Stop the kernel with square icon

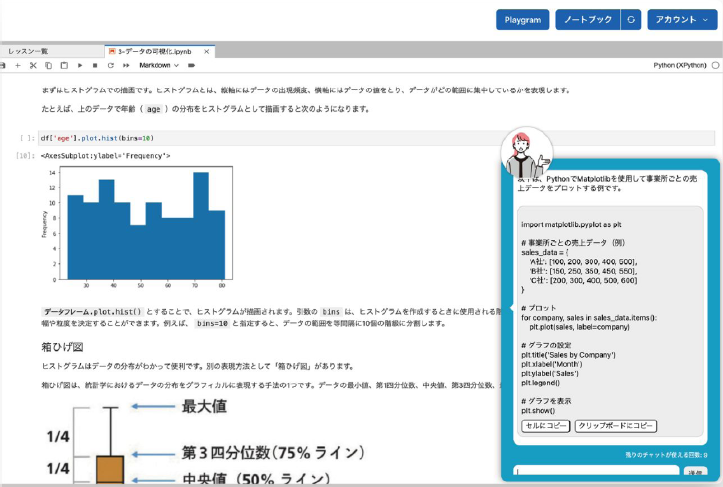click(x=95, y=65)
